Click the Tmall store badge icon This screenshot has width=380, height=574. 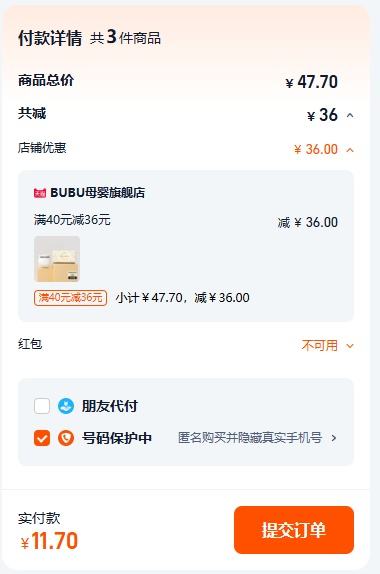point(40,193)
